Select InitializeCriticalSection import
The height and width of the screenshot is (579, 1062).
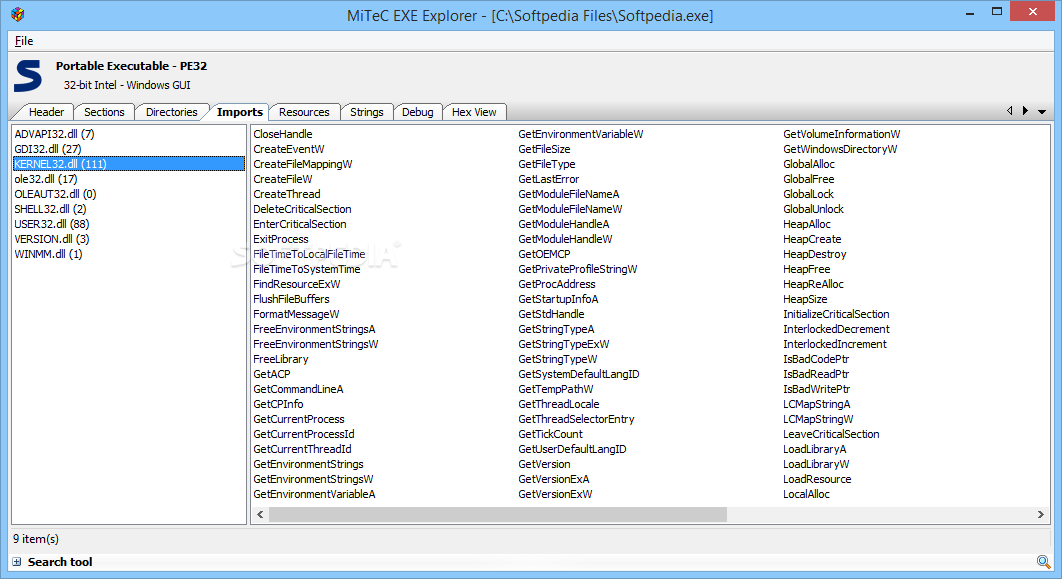tap(836, 314)
